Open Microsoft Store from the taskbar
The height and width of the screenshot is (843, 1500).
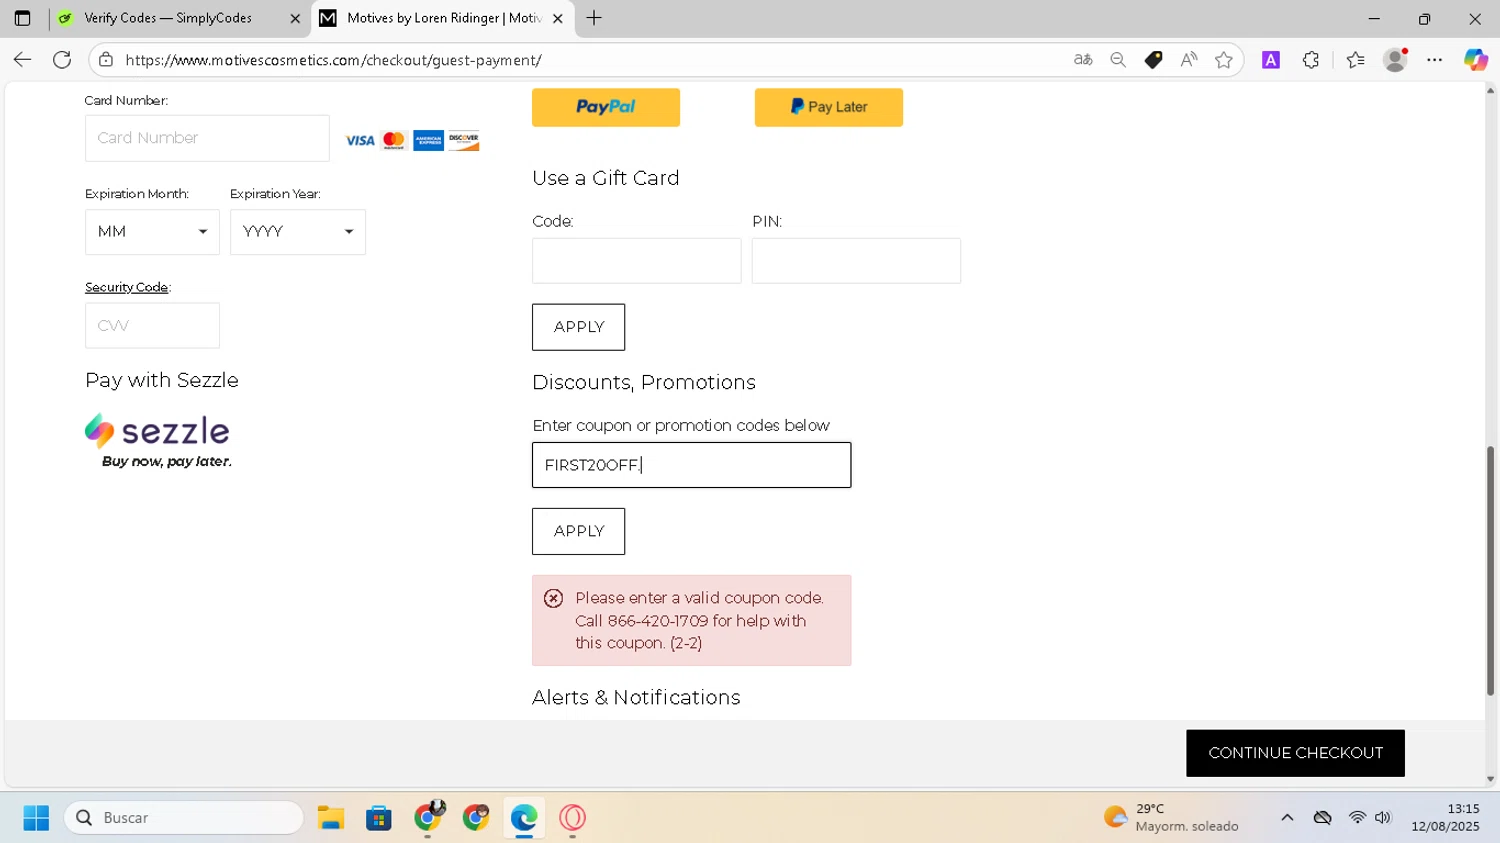tap(379, 818)
